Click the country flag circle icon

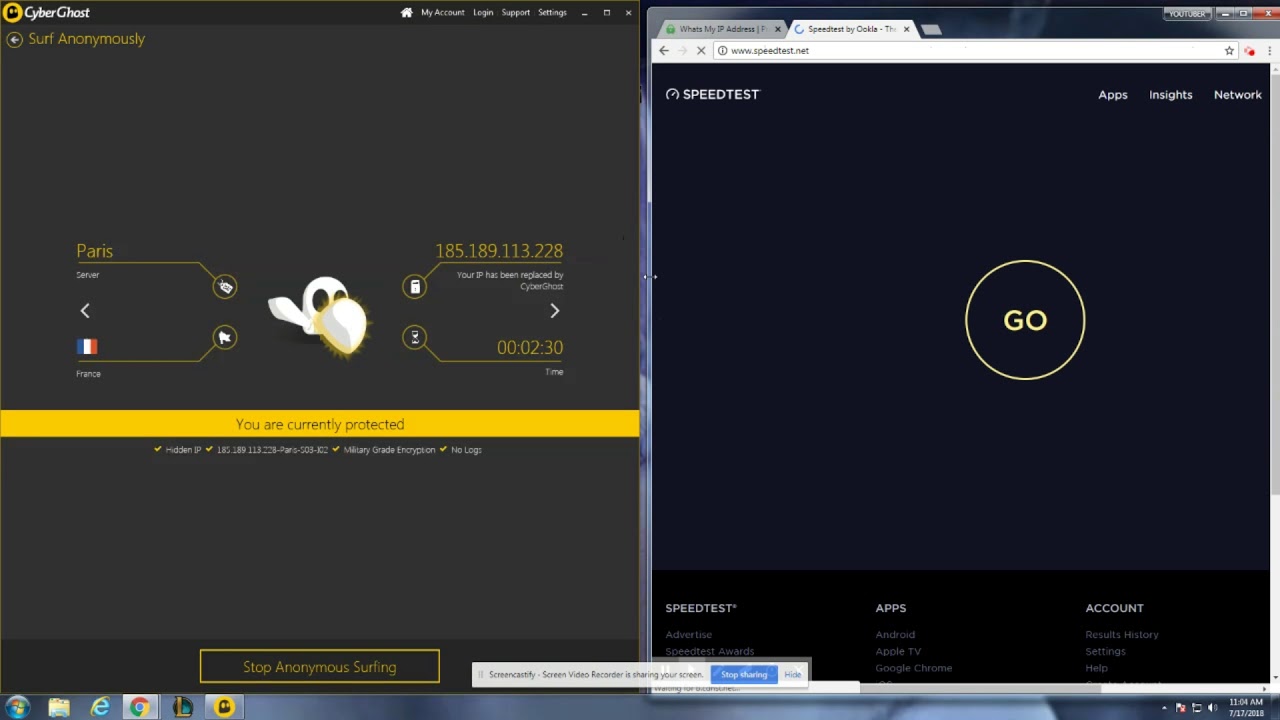click(x=225, y=338)
